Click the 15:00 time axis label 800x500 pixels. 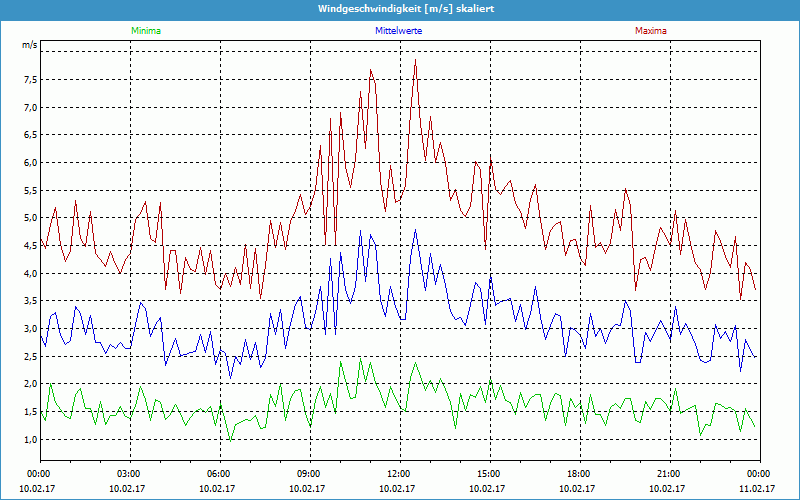[489, 474]
